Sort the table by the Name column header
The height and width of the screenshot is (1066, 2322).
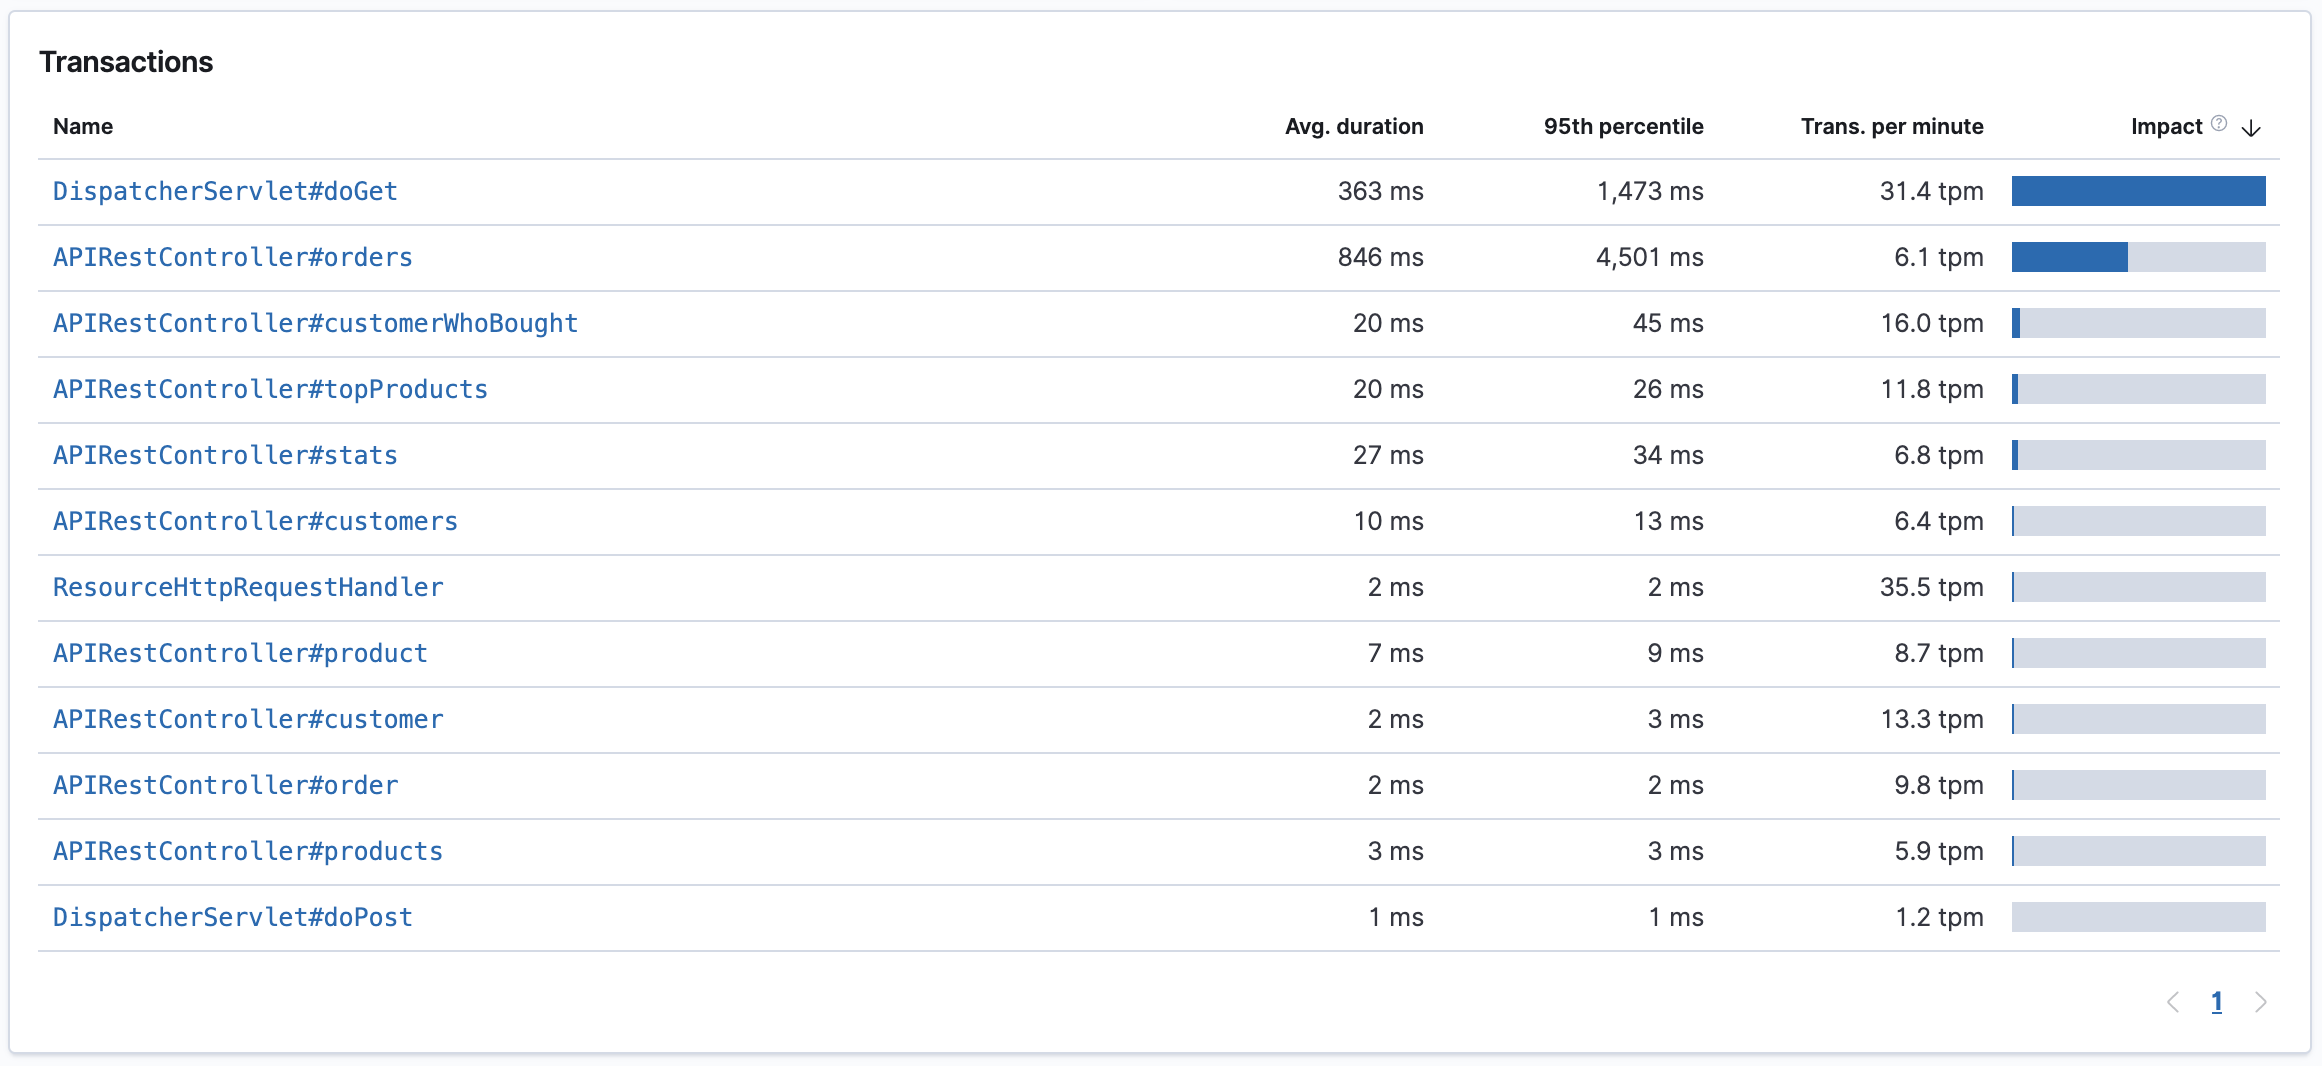point(84,126)
